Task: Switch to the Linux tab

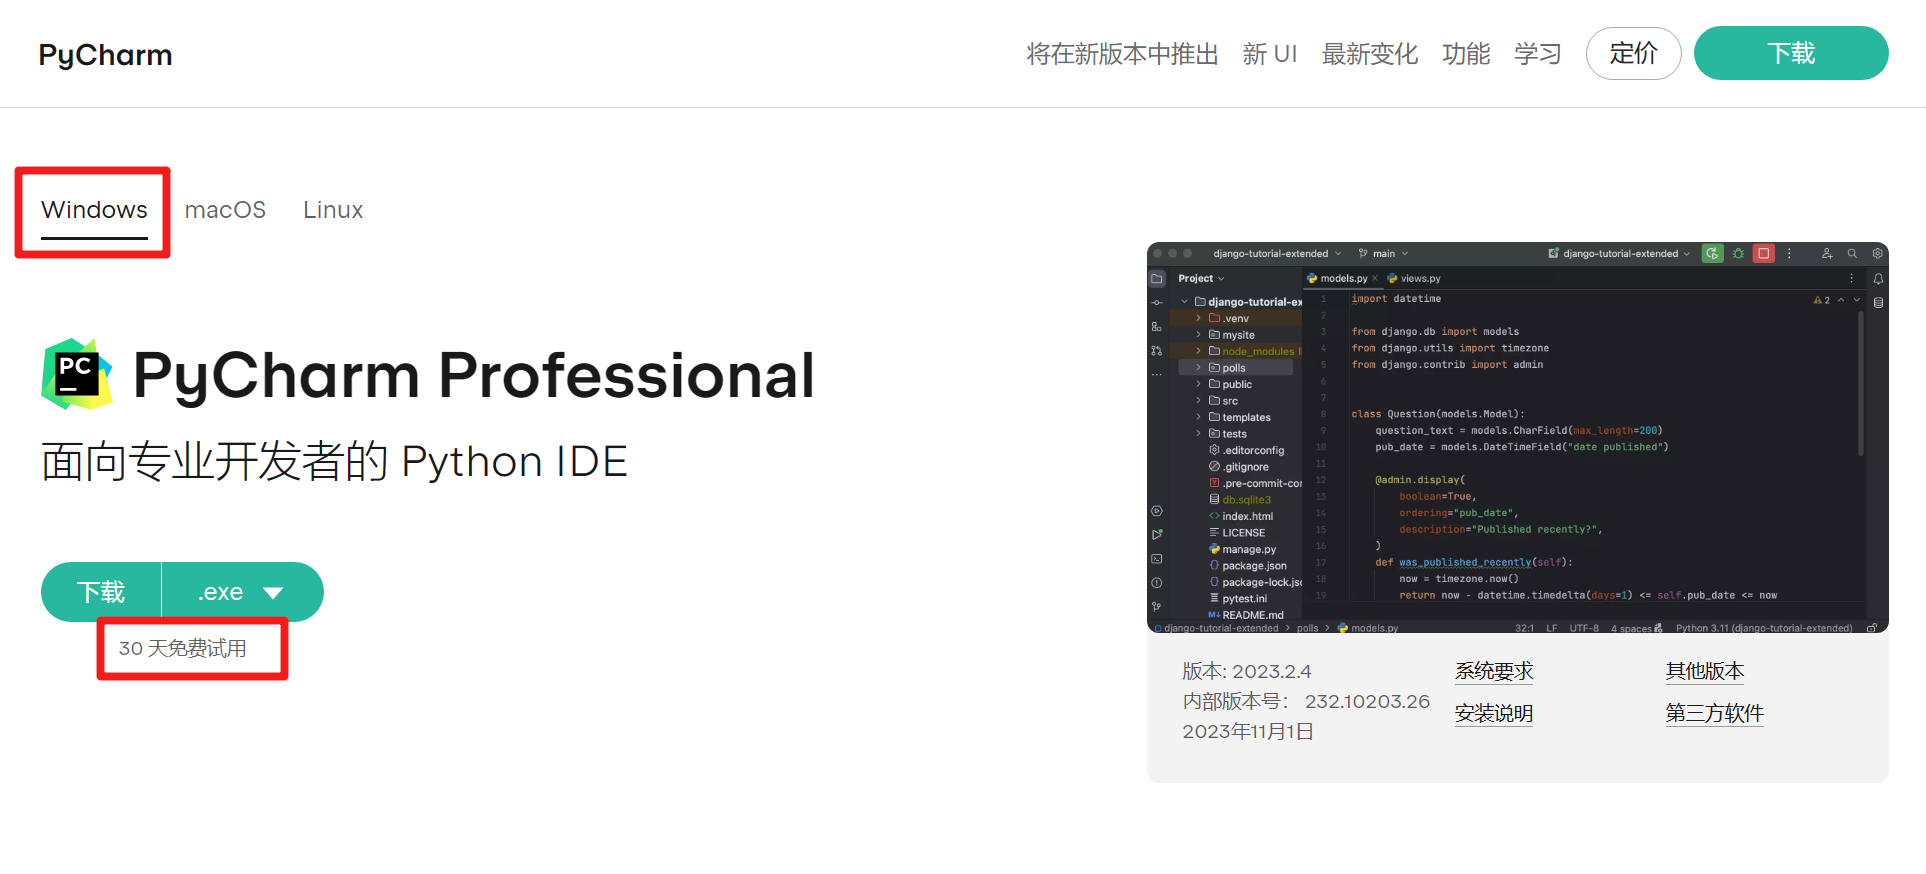Action: point(333,210)
